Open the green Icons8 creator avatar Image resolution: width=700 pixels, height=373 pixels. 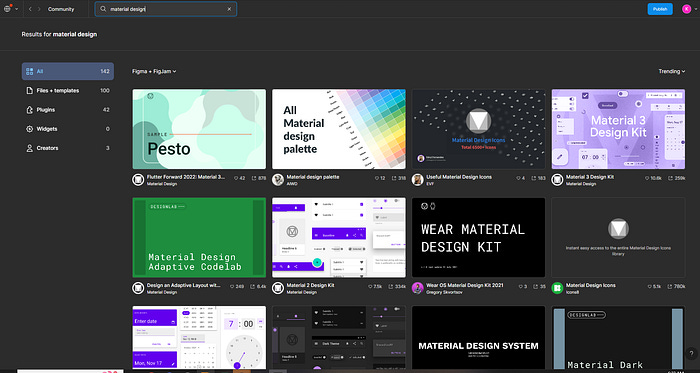tap(557, 288)
